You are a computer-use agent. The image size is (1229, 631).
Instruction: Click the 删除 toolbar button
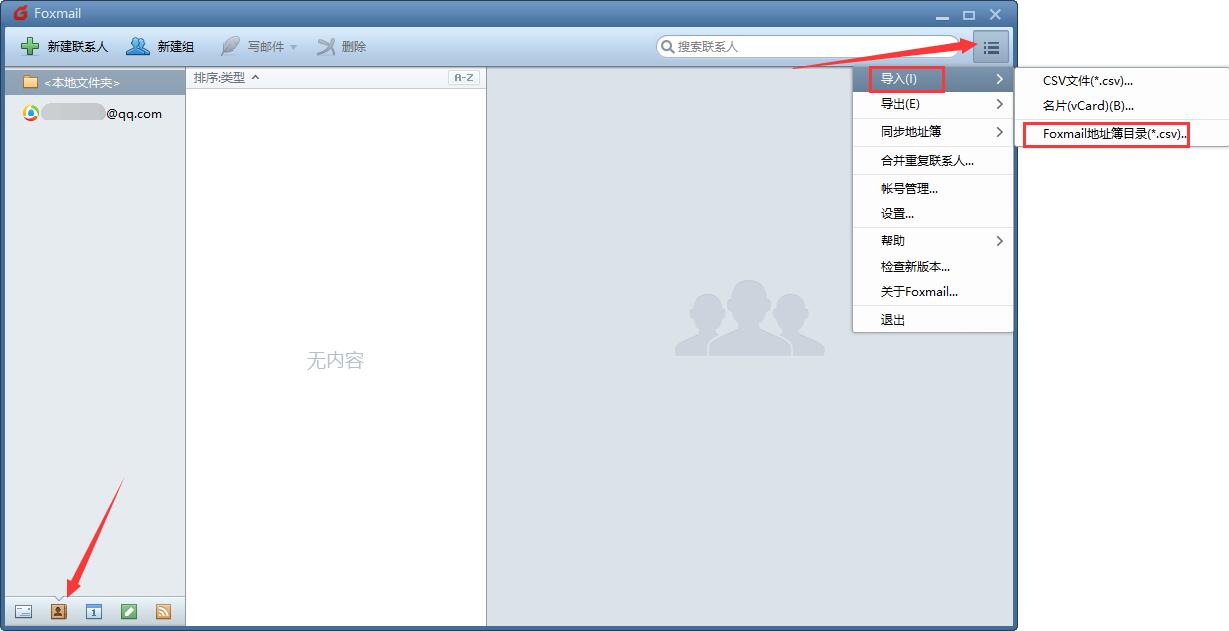click(342, 46)
